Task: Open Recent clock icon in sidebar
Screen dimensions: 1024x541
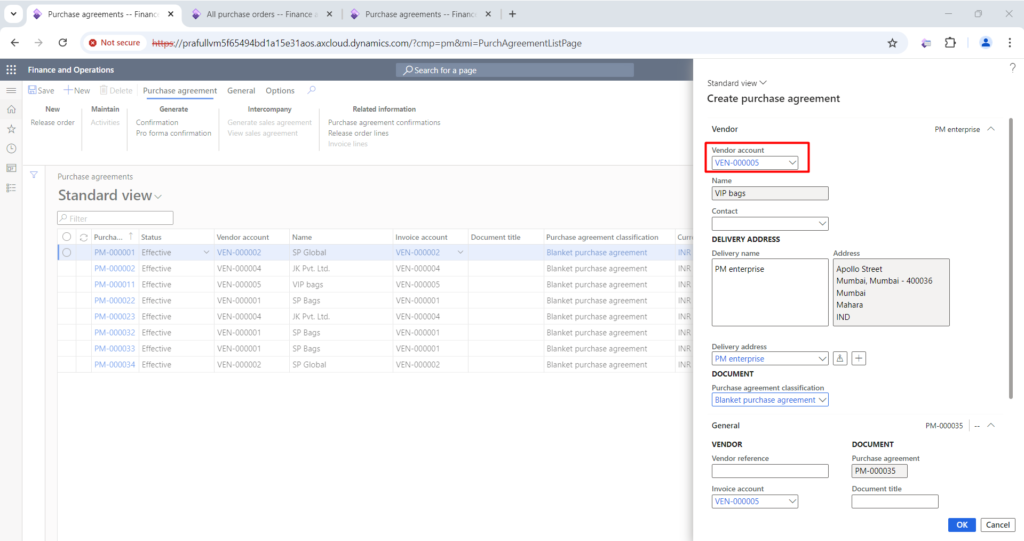Action: (11, 148)
